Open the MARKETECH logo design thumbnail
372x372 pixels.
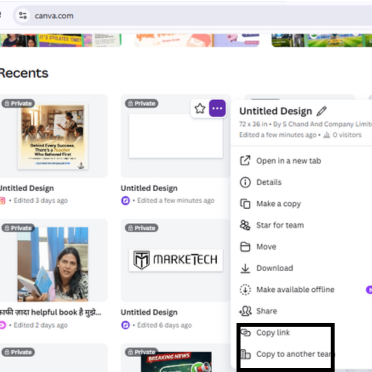tap(176, 260)
